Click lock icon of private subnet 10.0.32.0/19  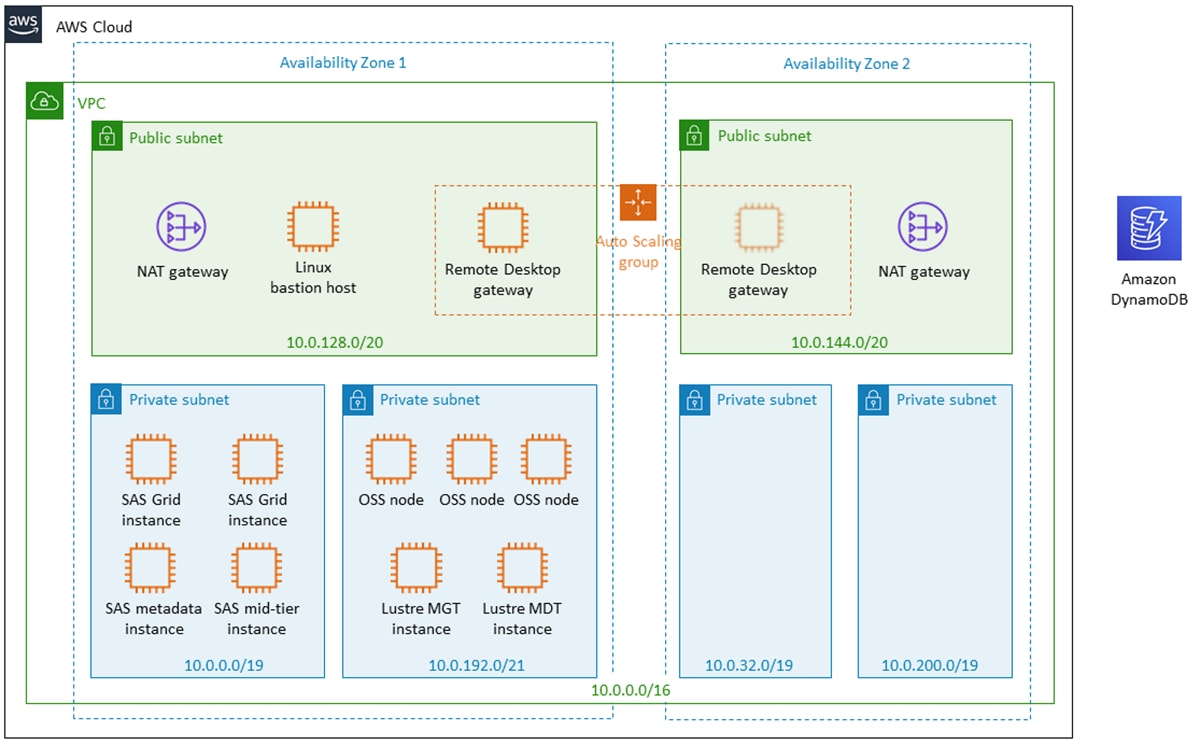coord(695,400)
